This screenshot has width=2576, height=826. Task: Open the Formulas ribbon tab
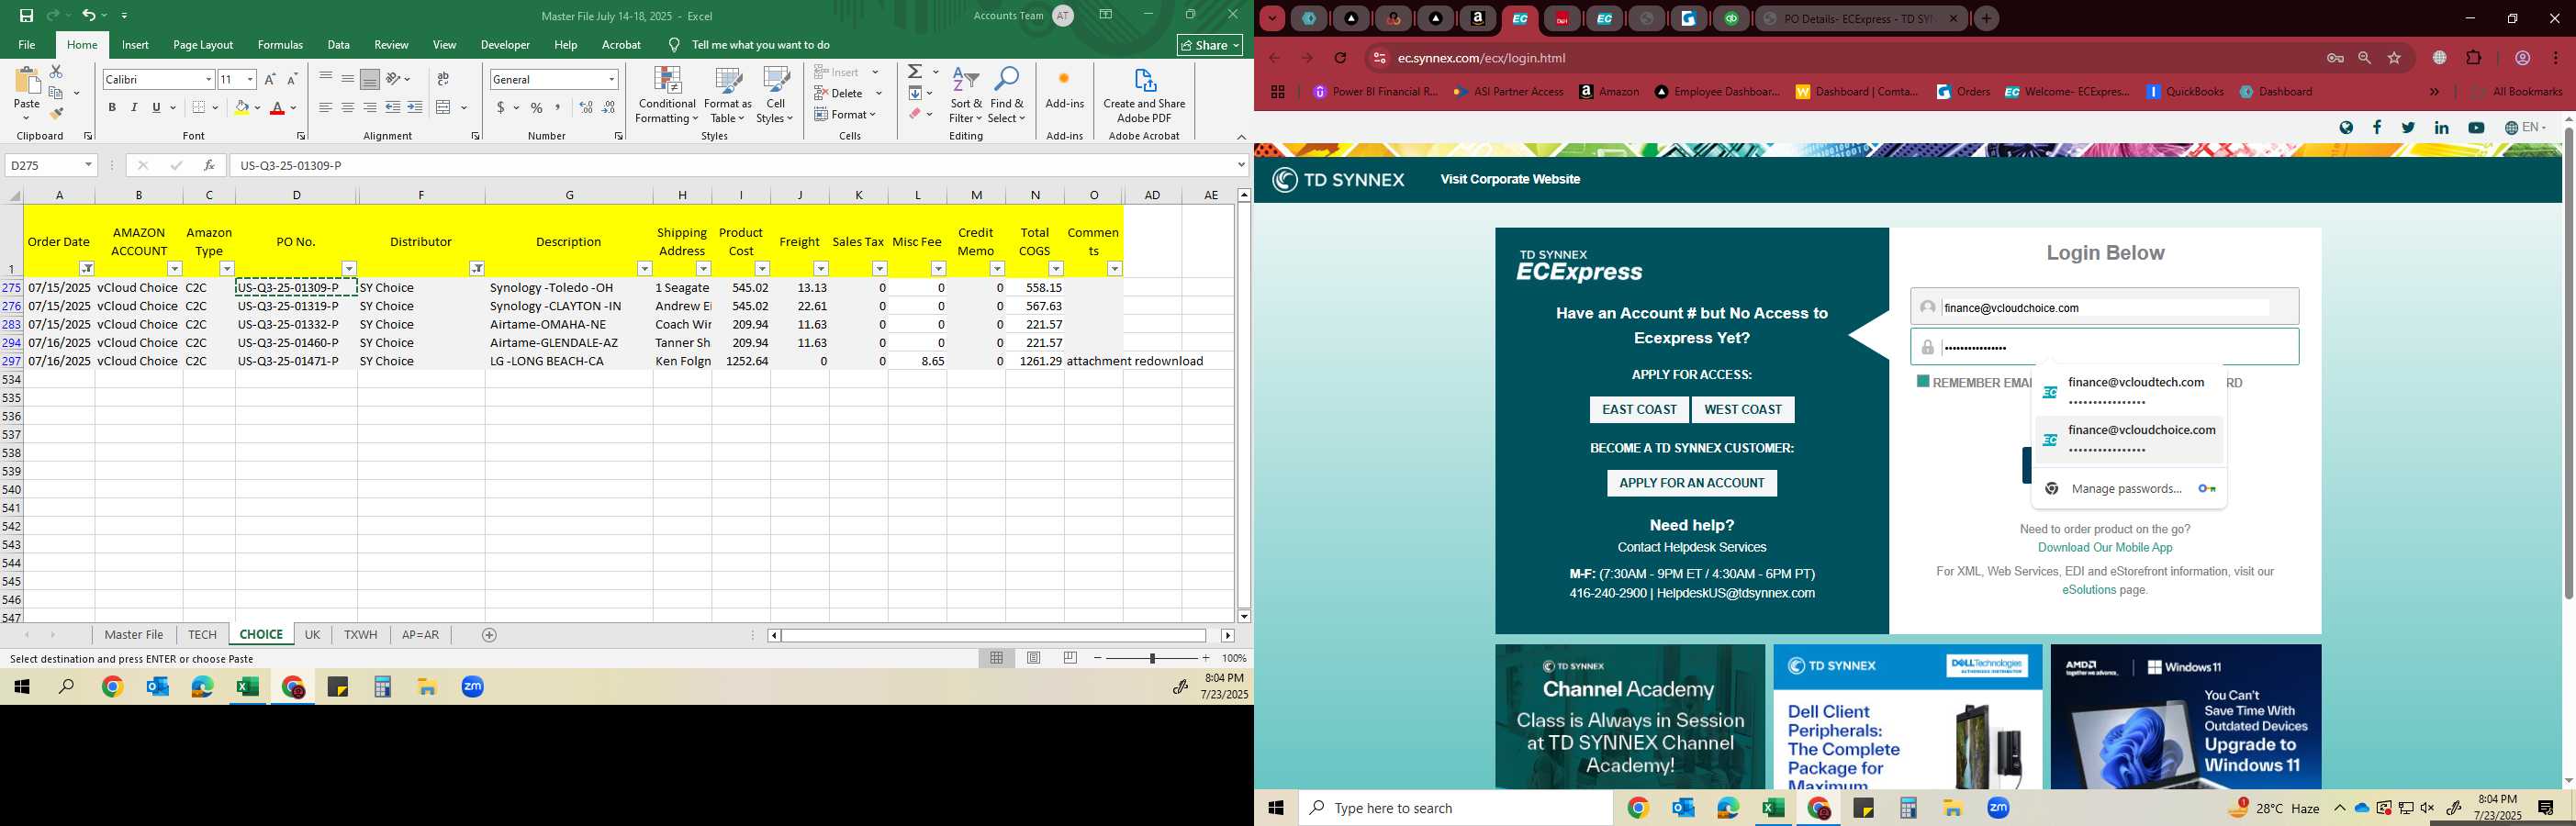coord(280,45)
